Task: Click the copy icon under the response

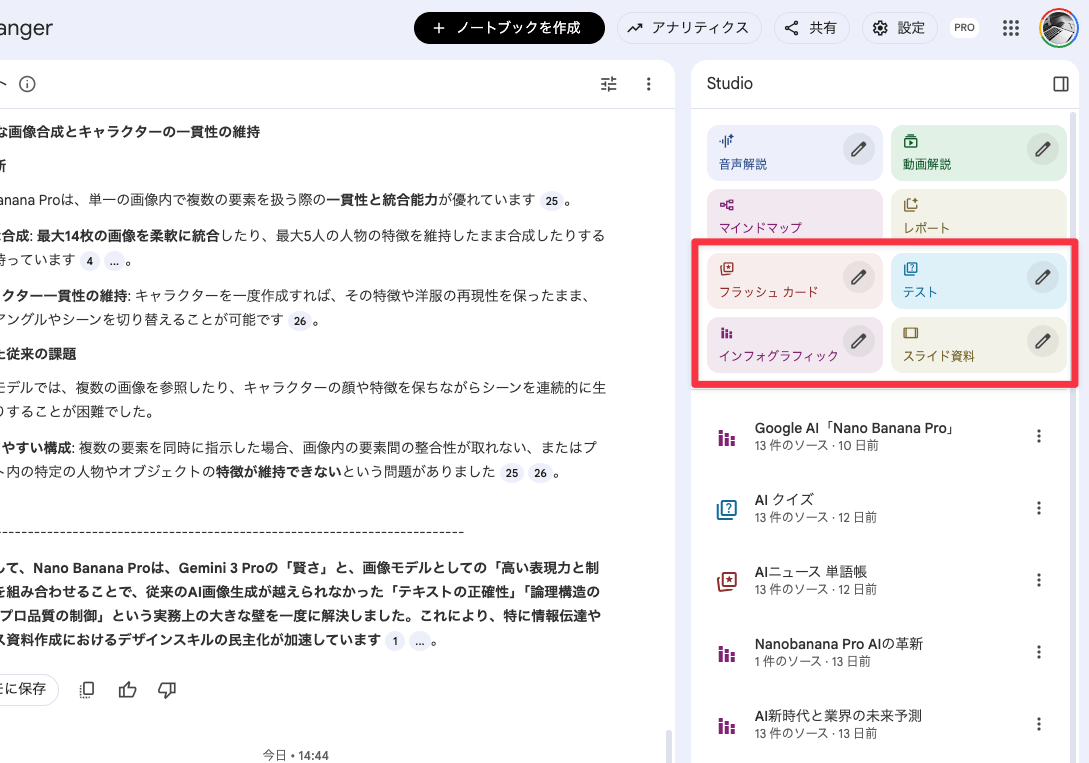Action: pyautogui.click(x=86, y=689)
